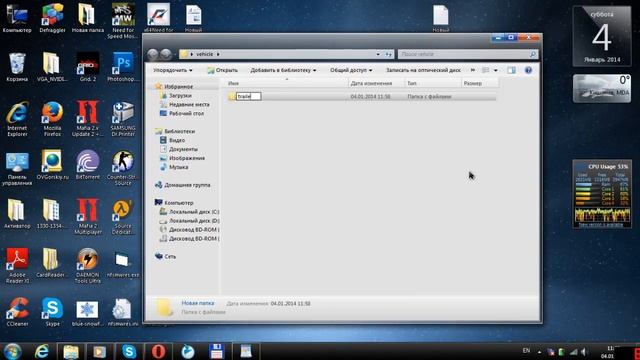Screen dimensions: 640x360
Task: Open the Видео library
Action: pos(177,140)
